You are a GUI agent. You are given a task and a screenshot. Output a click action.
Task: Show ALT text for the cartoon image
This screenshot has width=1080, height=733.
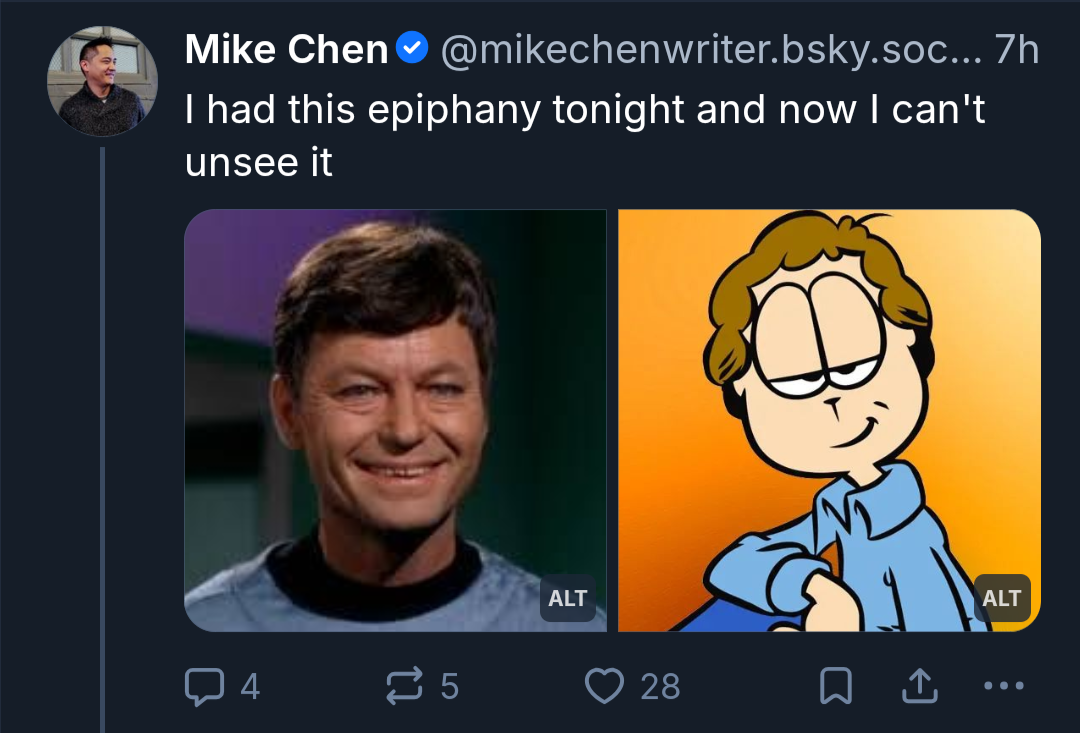(x=1001, y=598)
